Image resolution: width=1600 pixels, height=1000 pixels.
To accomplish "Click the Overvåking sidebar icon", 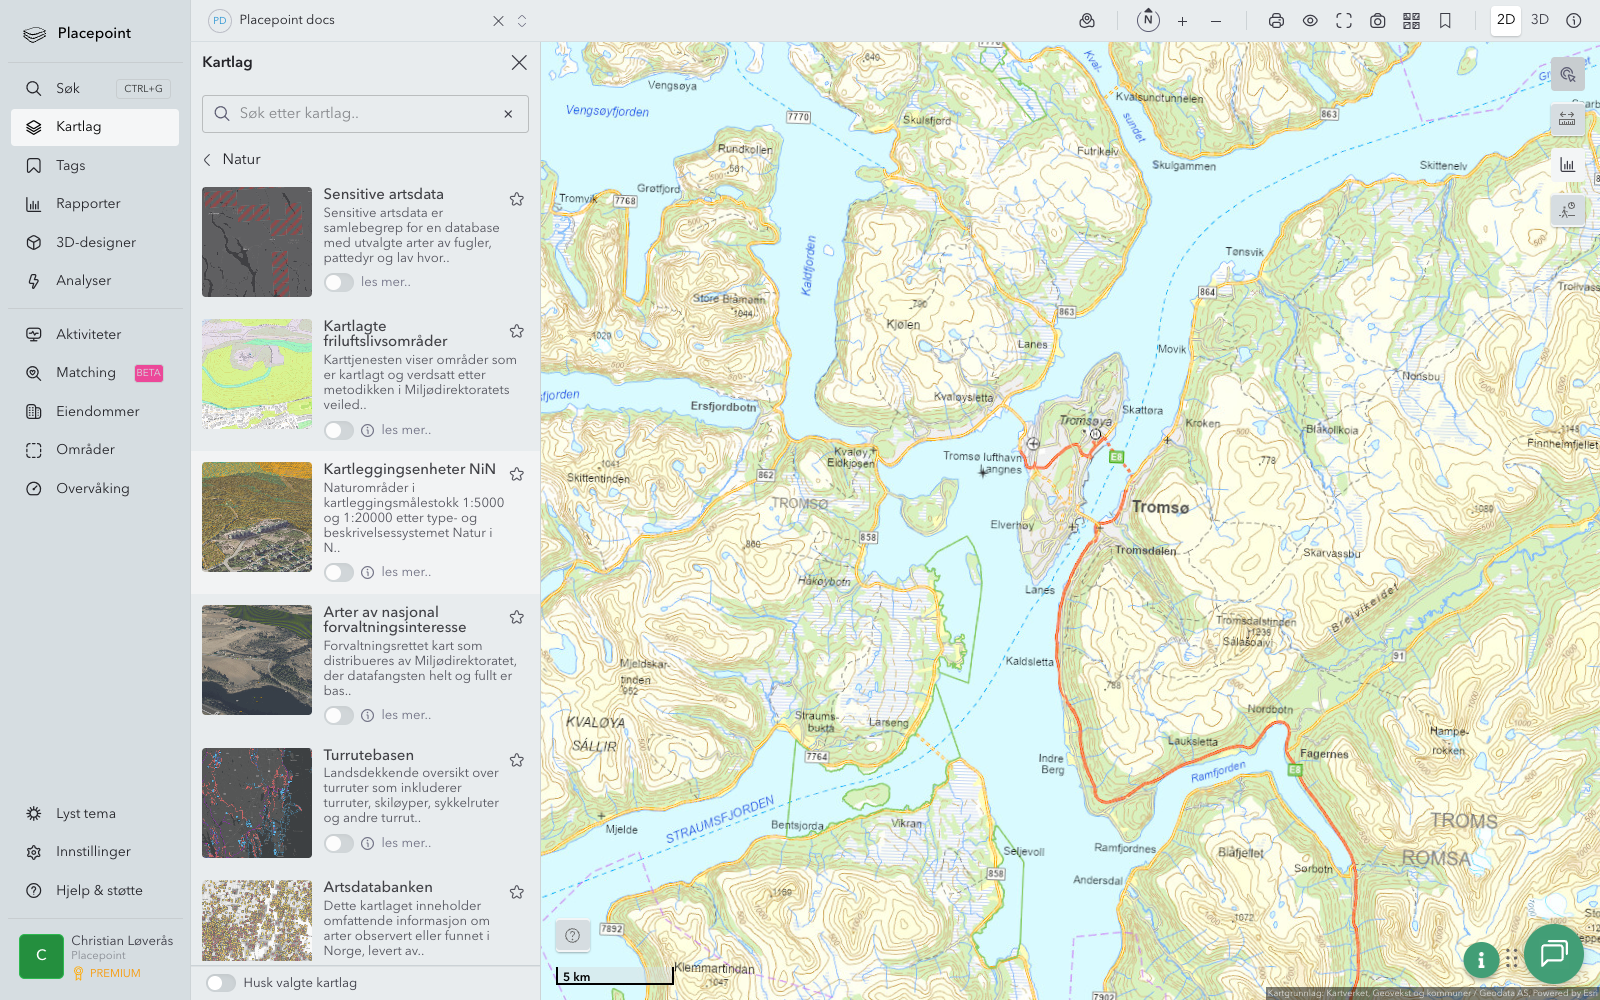I will coord(34,489).
